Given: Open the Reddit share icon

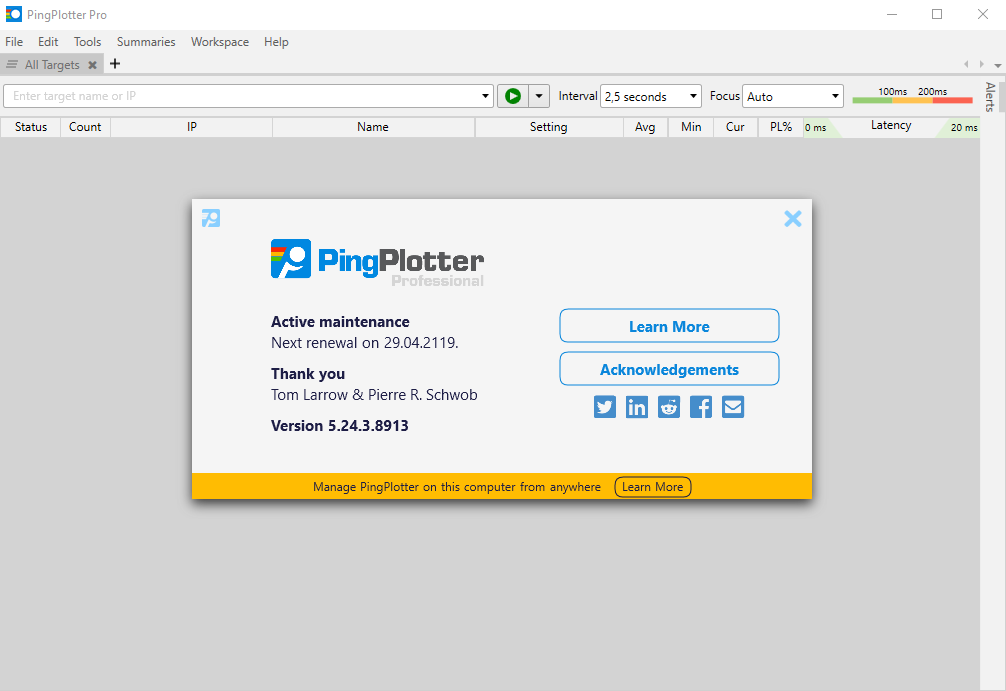Looking at the screenshot, I should click(669, 407).
